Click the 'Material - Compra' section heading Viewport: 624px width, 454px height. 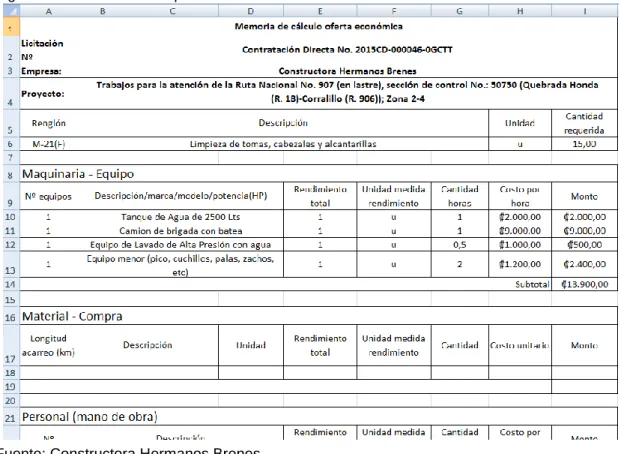(72, 316)
